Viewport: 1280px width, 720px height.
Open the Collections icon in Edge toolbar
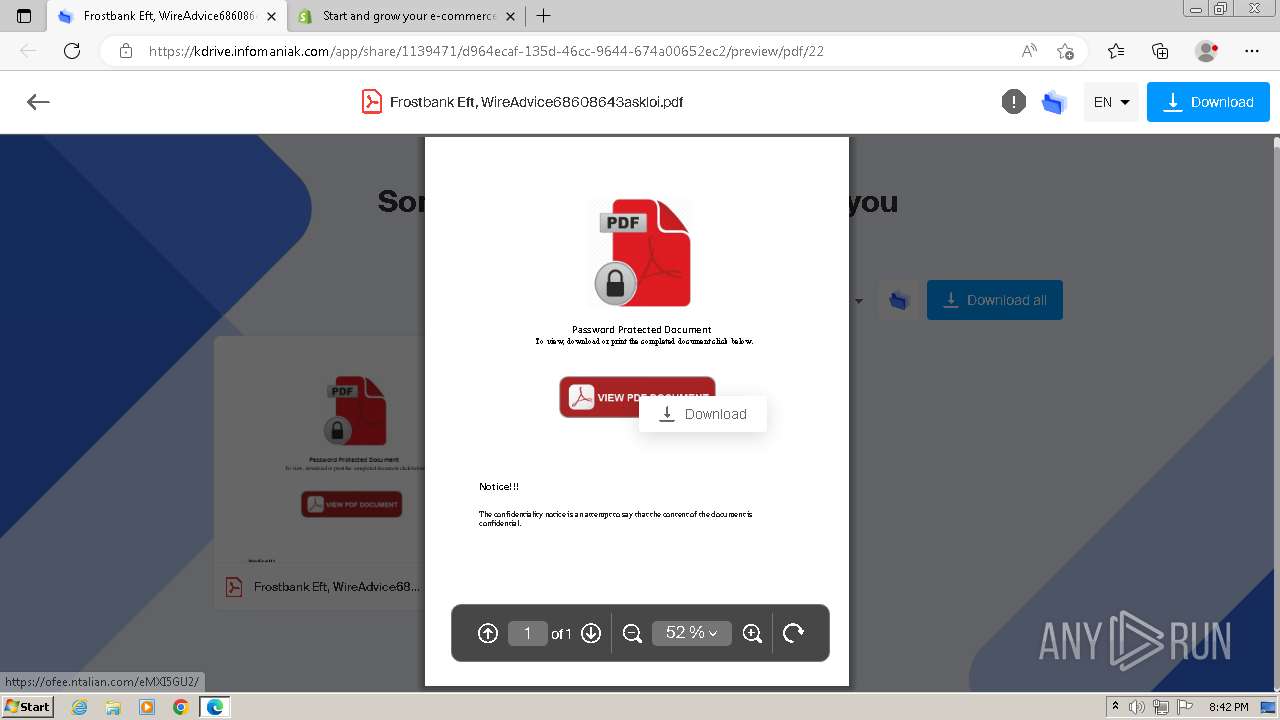1160,51
